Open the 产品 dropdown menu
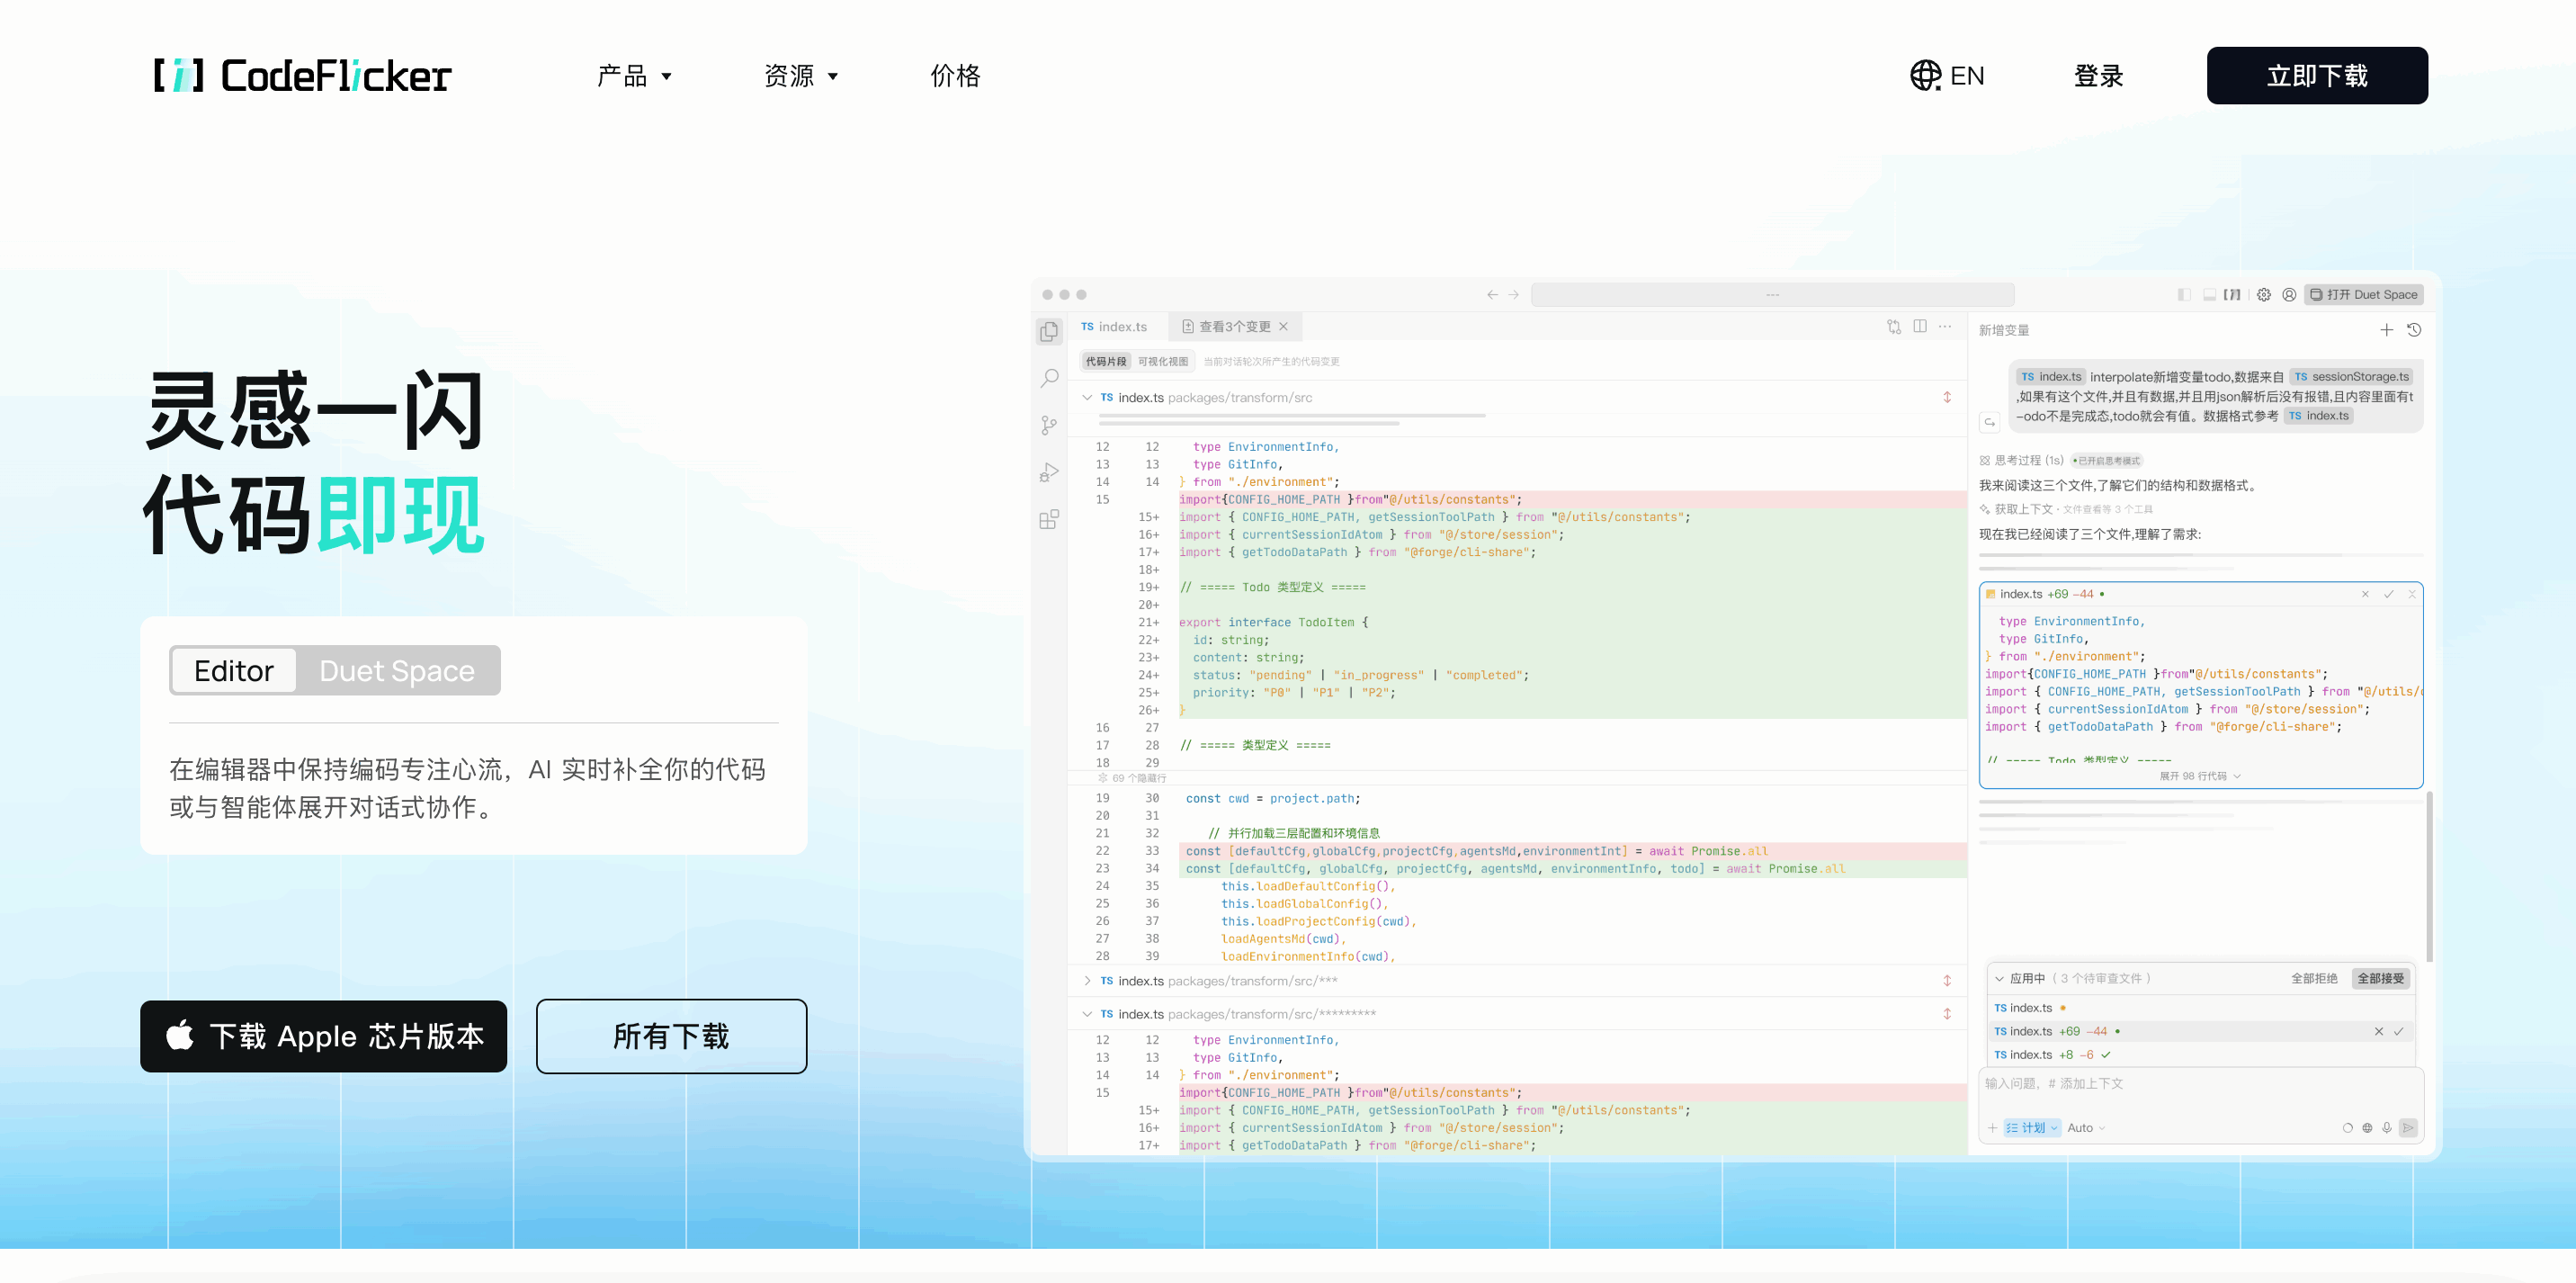Viewport: 2576px width, 1283px height. click(634, 75)
